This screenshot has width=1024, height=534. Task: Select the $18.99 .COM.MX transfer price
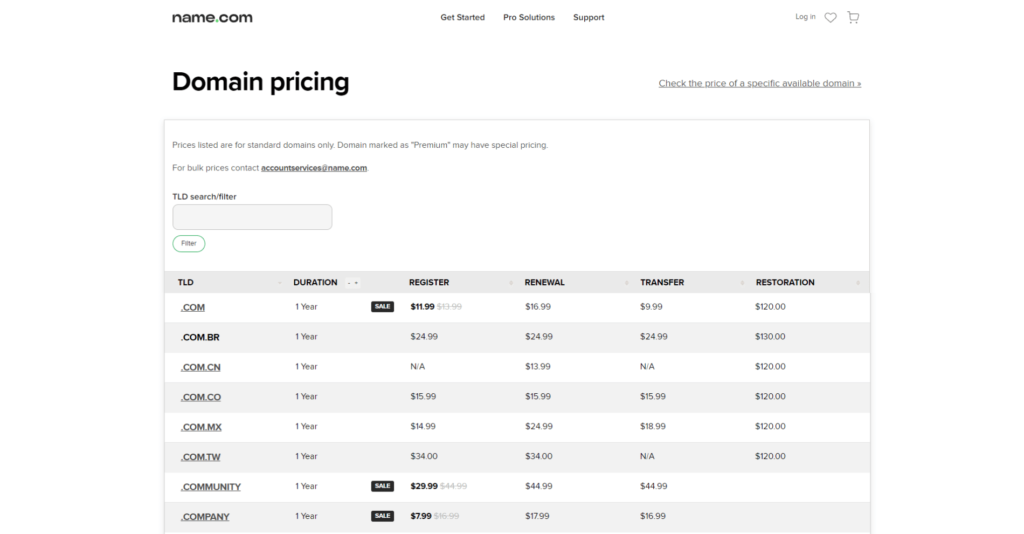pyautogui.click(x=652, y=426)
